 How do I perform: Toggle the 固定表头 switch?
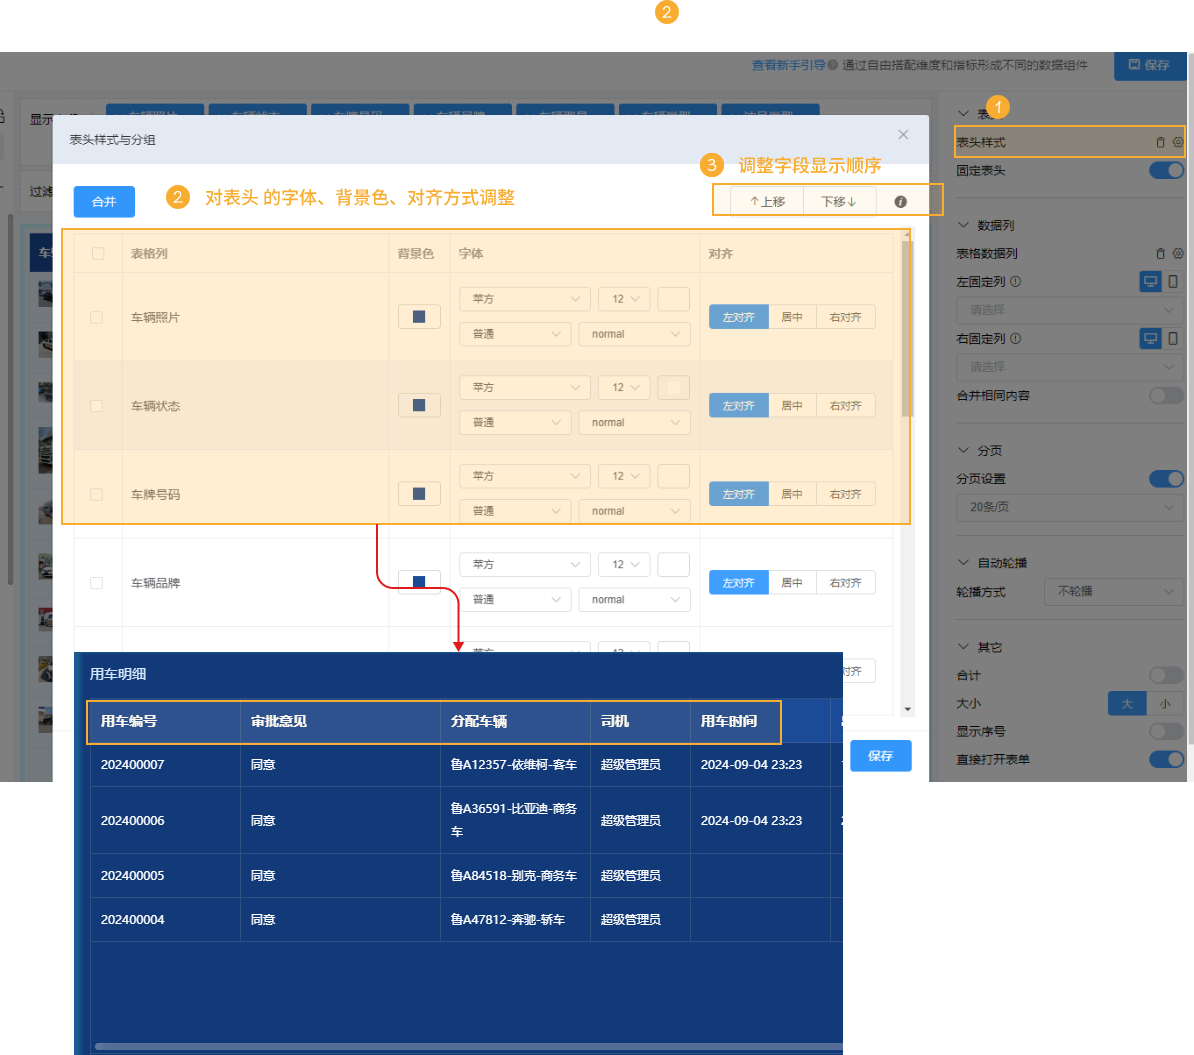[1166, 170]
